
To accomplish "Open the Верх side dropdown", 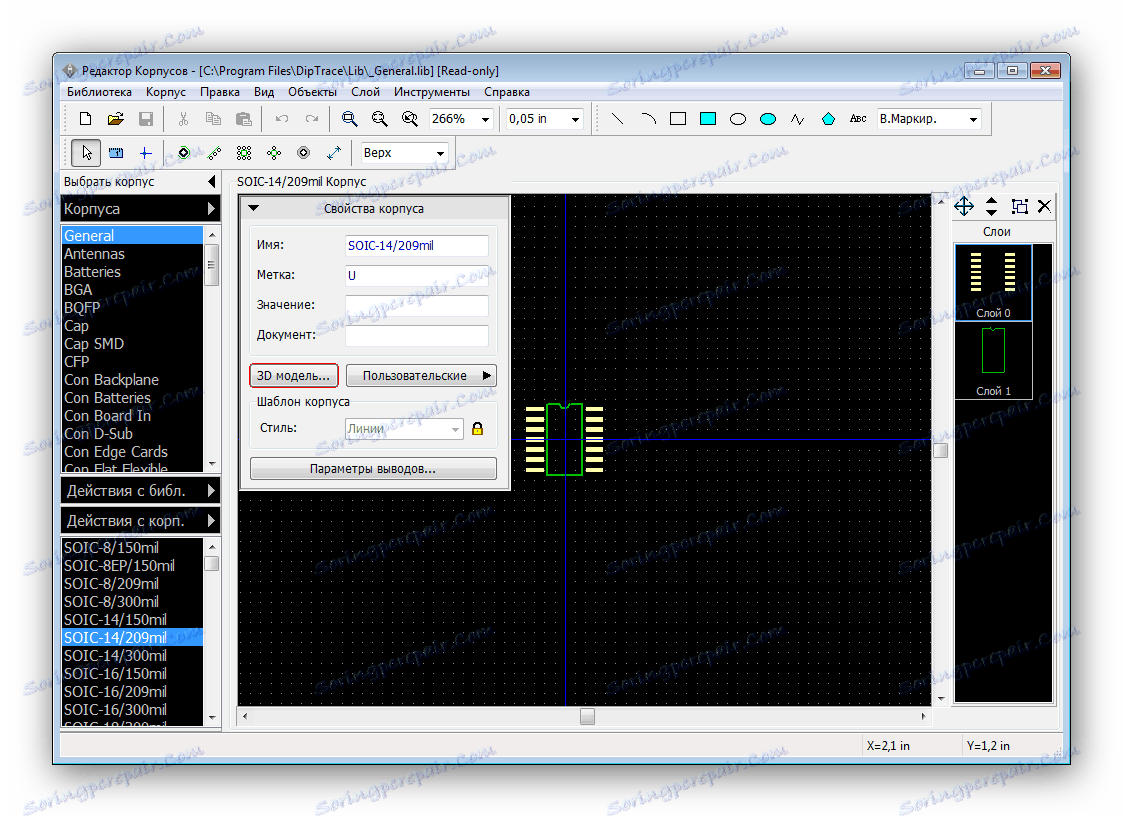I will [439, 153].
